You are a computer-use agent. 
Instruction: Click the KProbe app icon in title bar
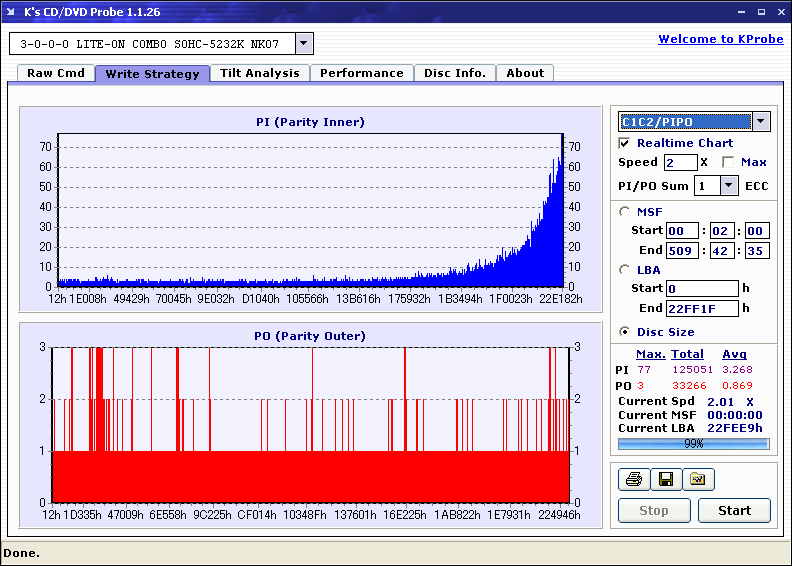[x=12, y=11]
